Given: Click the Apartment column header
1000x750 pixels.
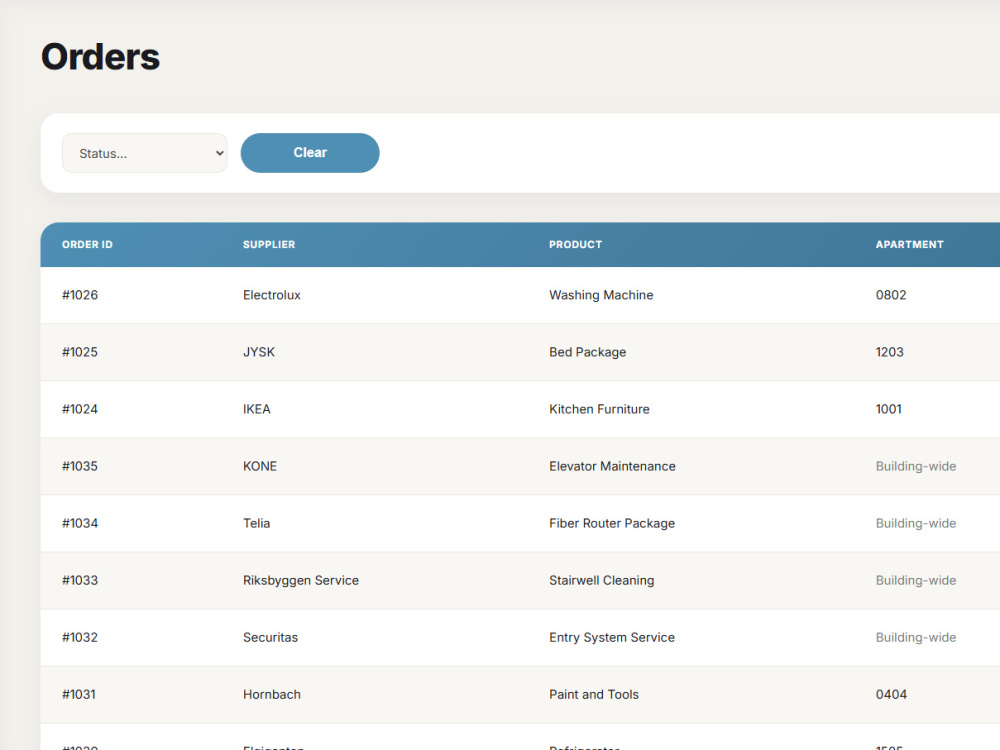Looking at the screenshot, I should (909, 244).
